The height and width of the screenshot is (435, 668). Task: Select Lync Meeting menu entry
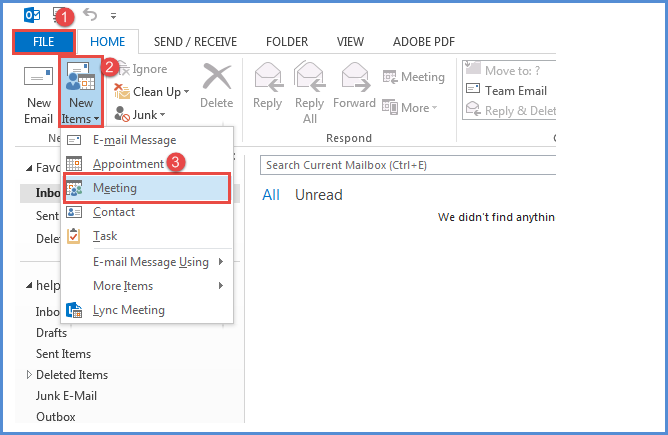(x=128, y=310)
